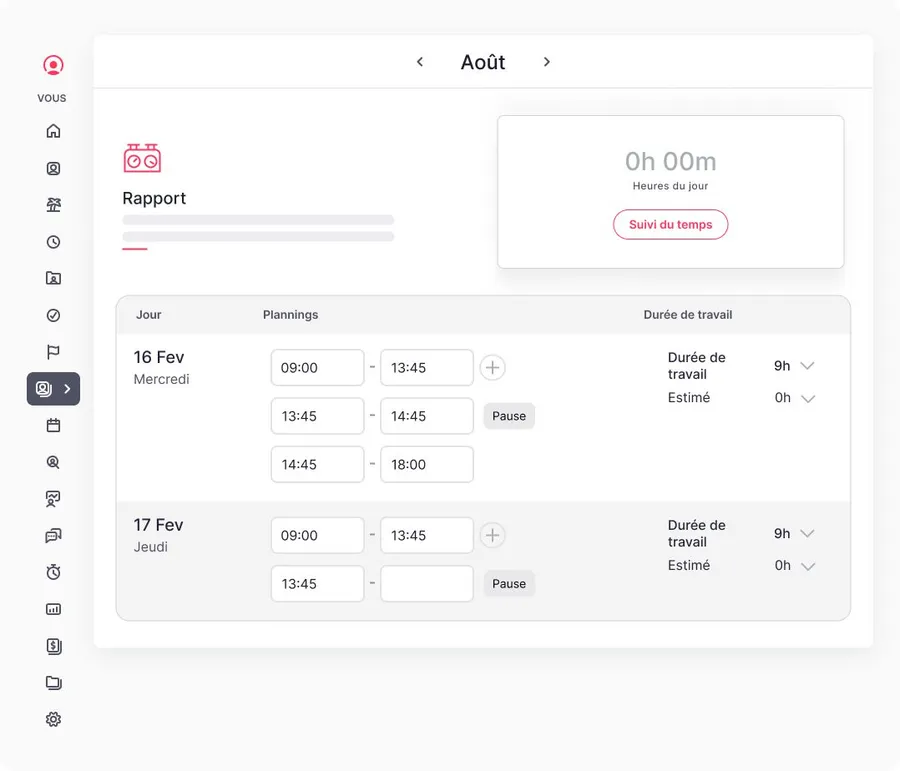Click the 17 Fev date label

158,525
